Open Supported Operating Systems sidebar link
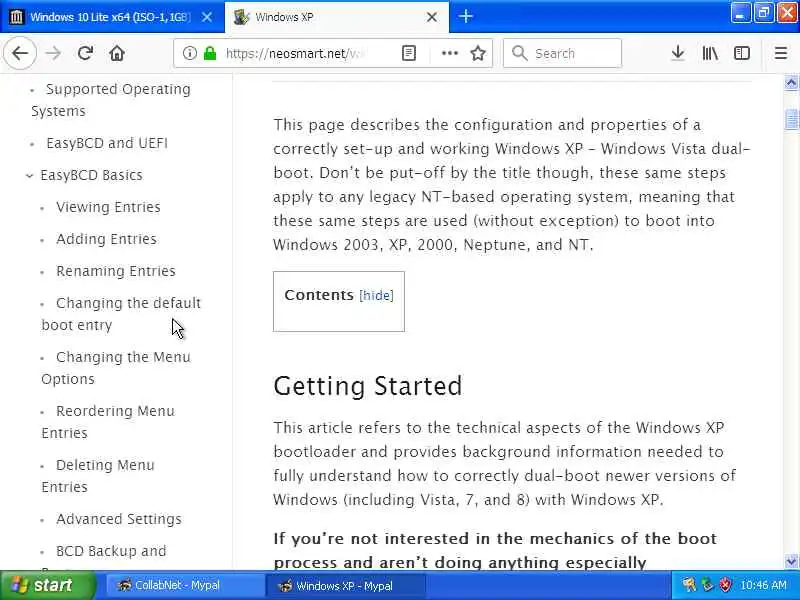This screenshot has width=800, height=600. coord(110,100)
